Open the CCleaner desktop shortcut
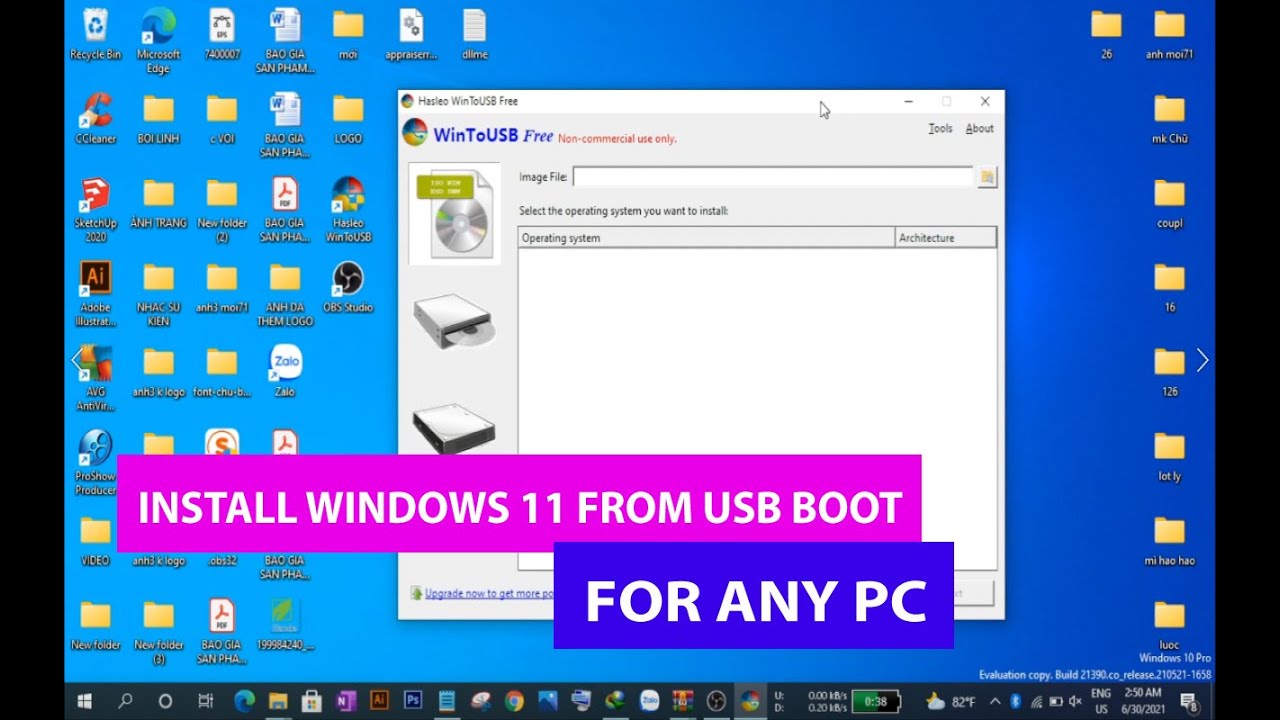1280x720 pixels. tap(95, 118)
